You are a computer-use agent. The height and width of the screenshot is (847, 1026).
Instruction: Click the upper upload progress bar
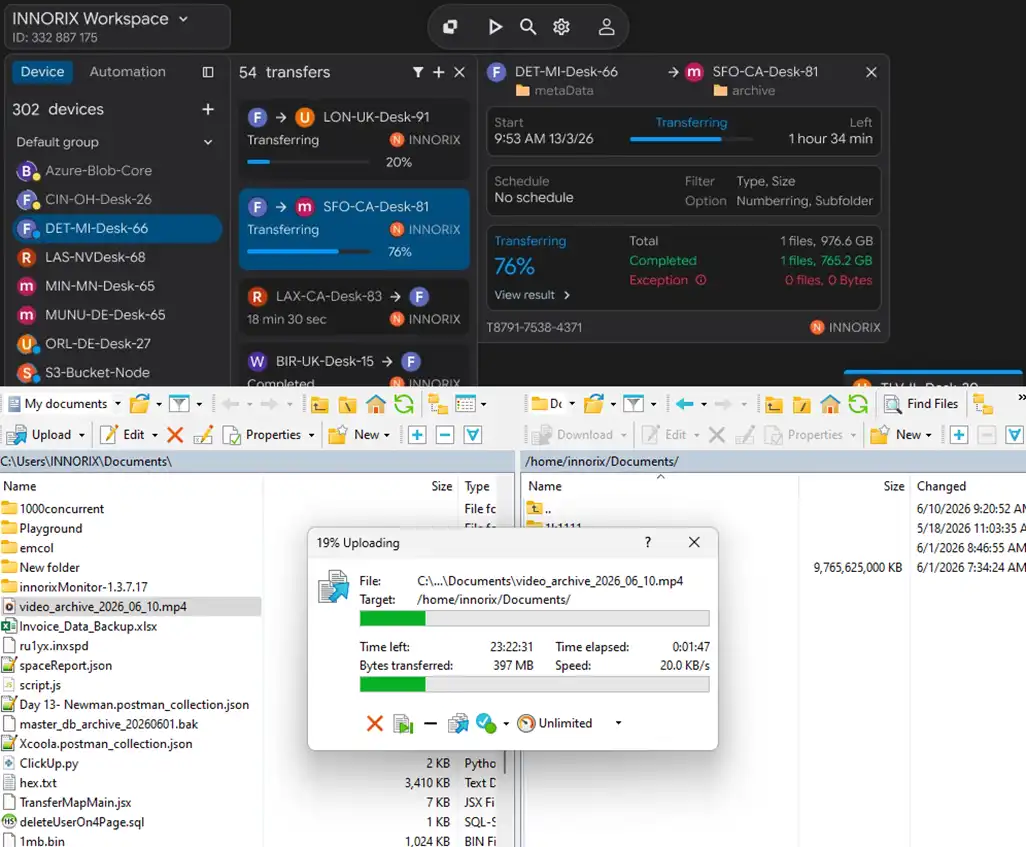point(534,618)
